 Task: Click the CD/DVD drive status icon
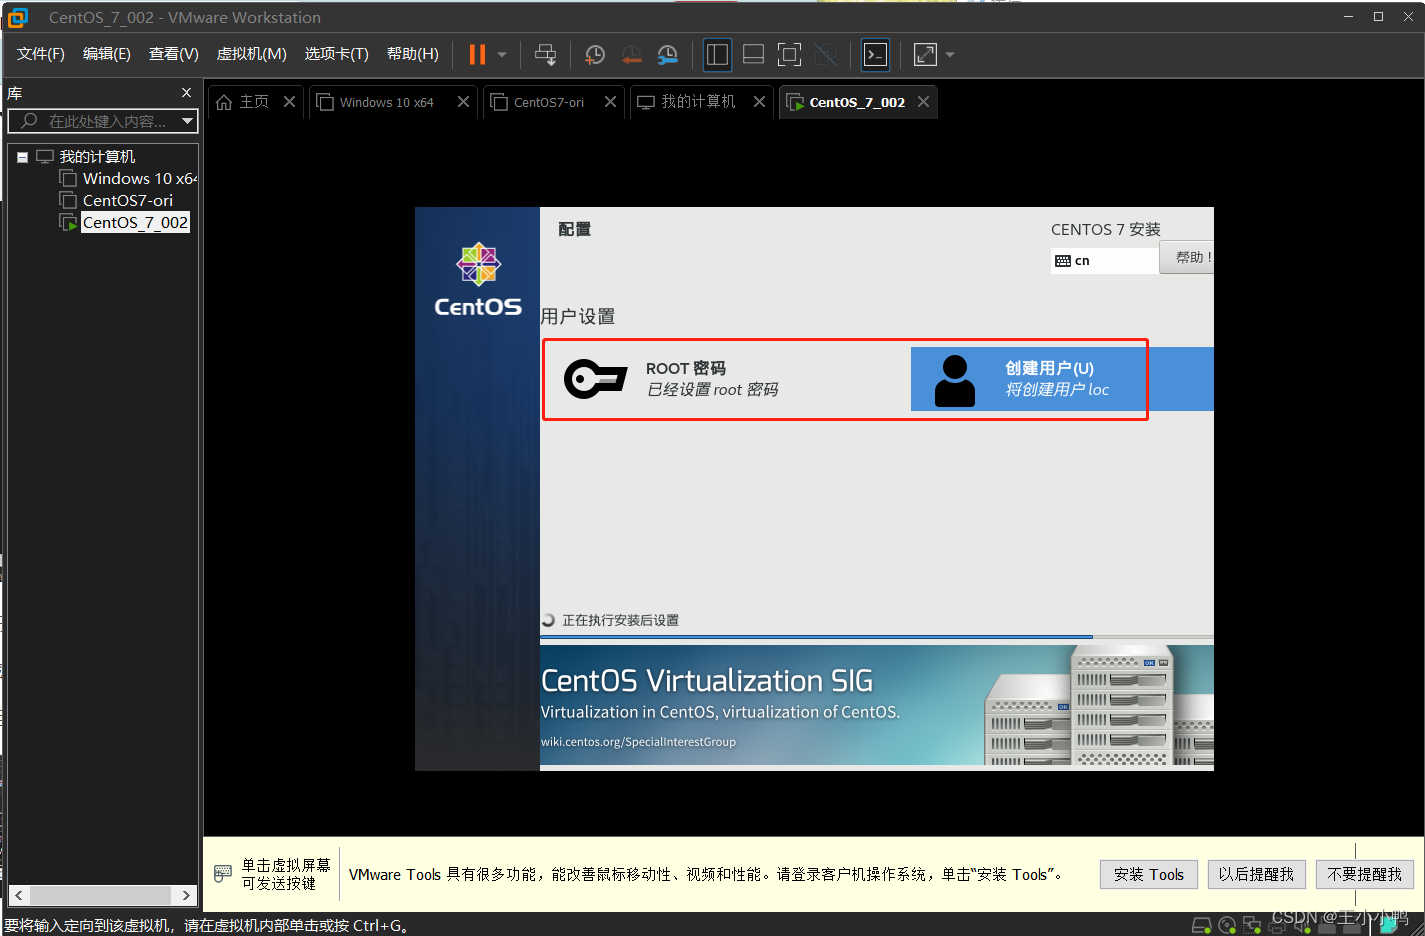click(1227, 925)
